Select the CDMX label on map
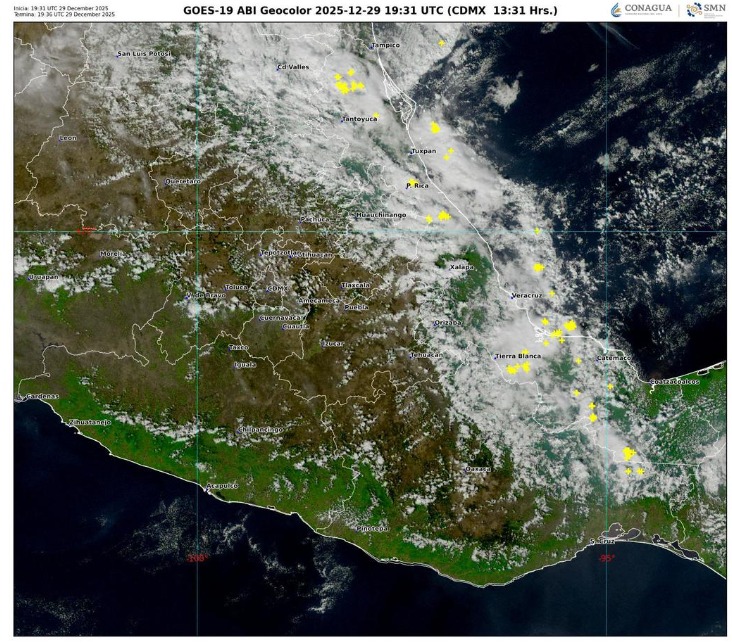The image size is (732, 643). (277, 288)
